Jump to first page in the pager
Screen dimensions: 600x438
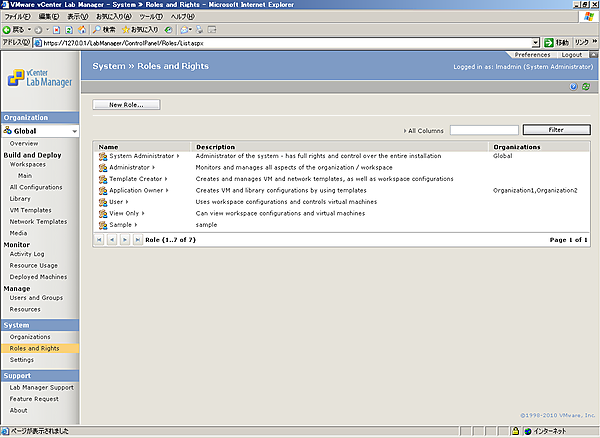99,240
